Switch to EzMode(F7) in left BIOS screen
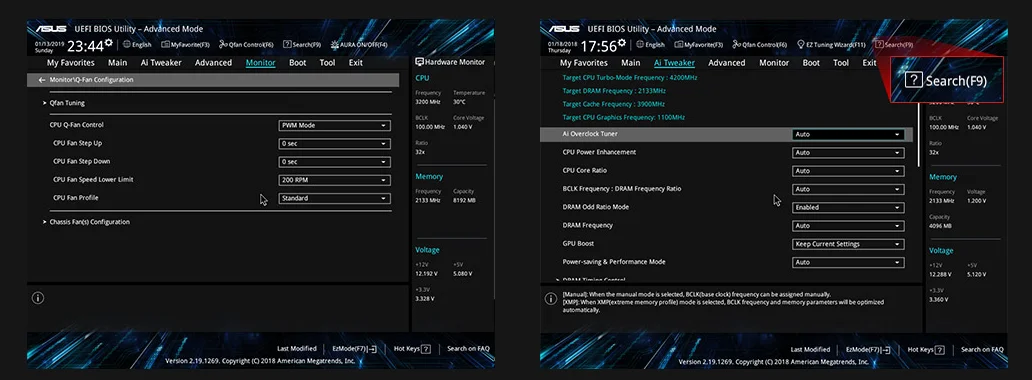The height and width of the screenshot is (380, 1032). tap(355, 349)
